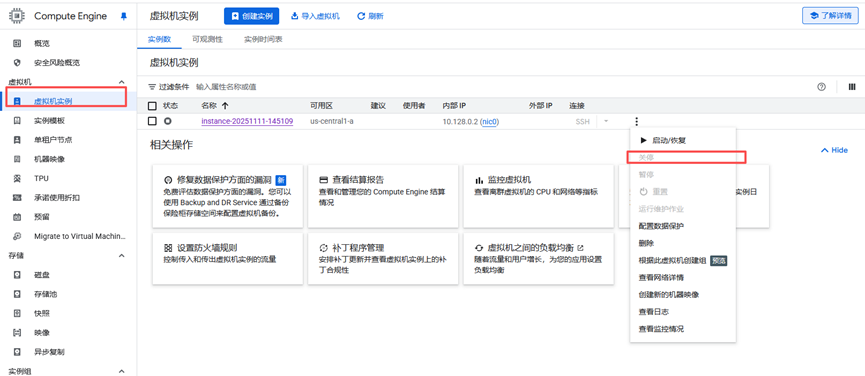Screen dimensions: 865x376
Task: Hide the 相关操作 section
Action: [x=834, y=150]
